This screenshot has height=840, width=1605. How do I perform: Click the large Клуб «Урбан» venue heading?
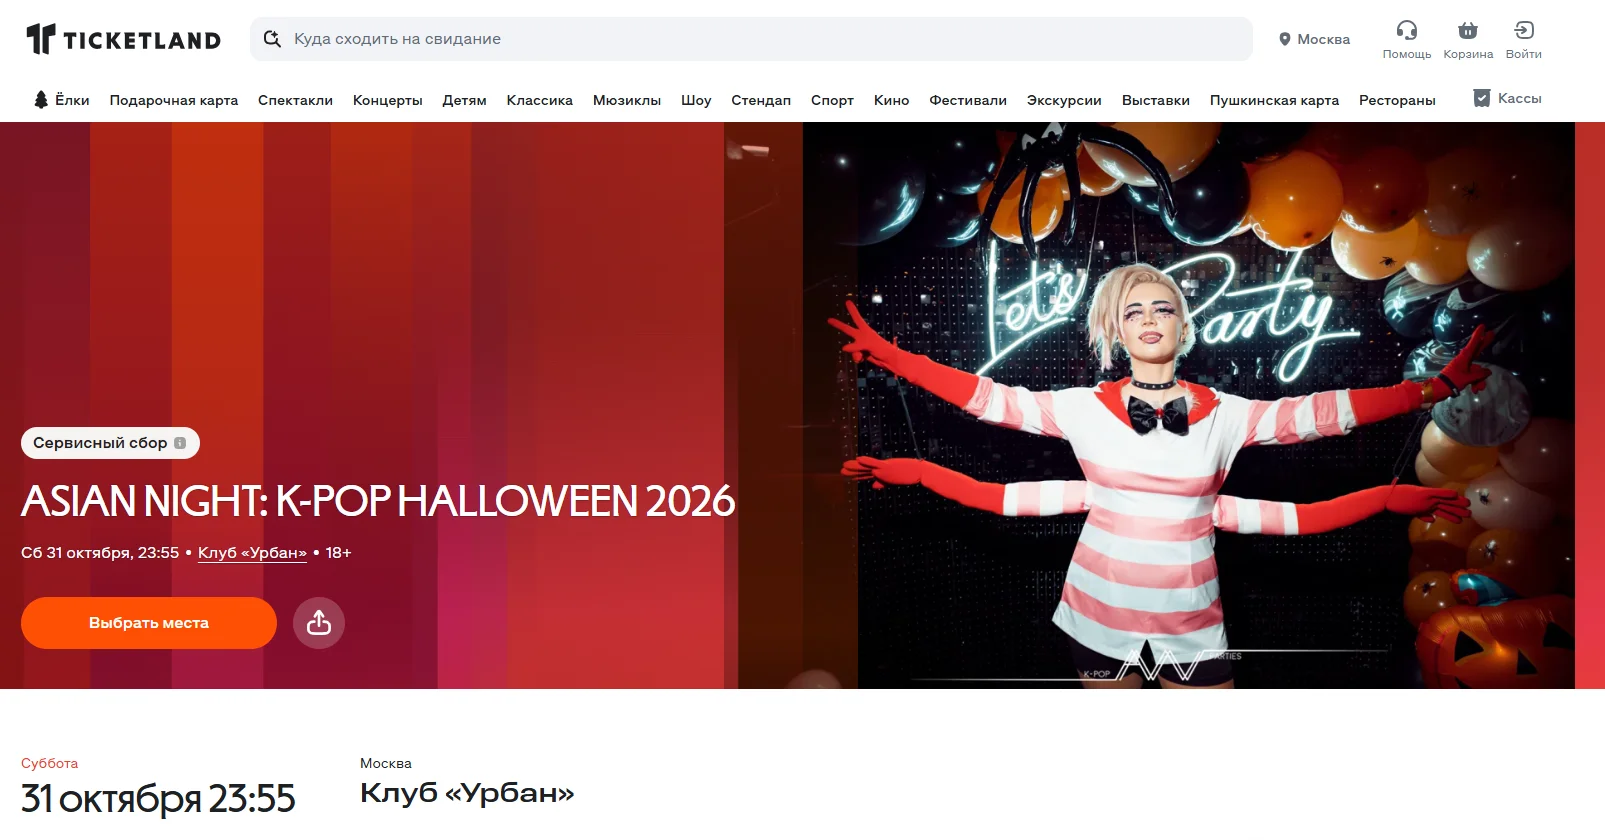coord(467,793)
